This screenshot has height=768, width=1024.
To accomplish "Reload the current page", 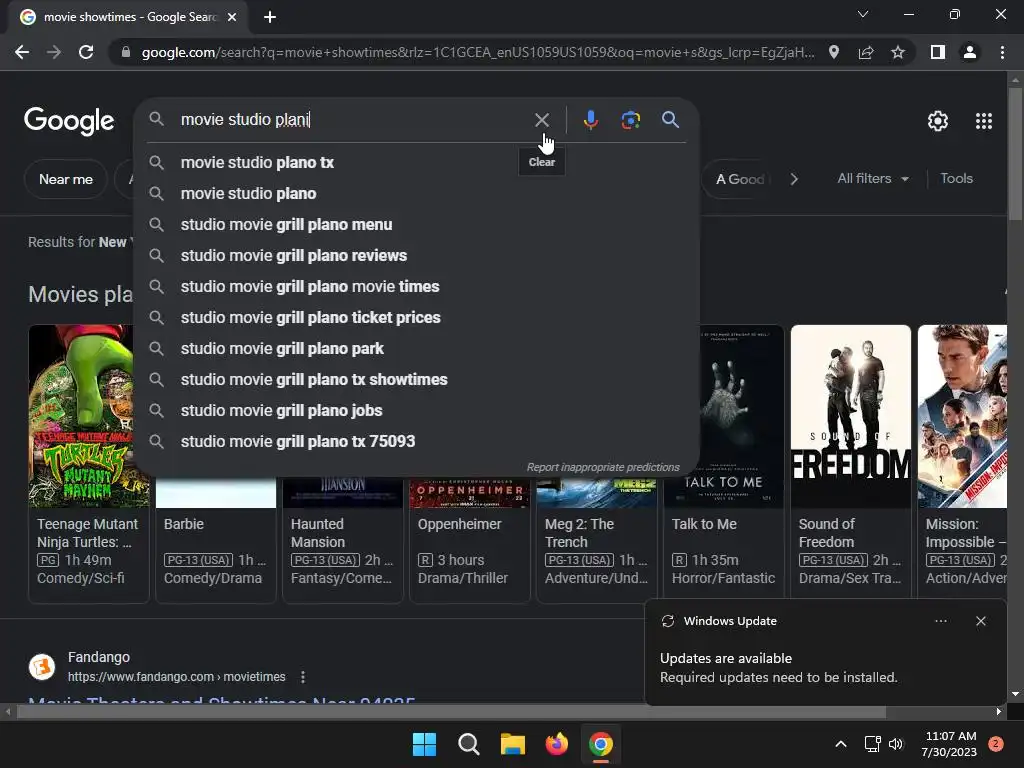I will [86, 52].
